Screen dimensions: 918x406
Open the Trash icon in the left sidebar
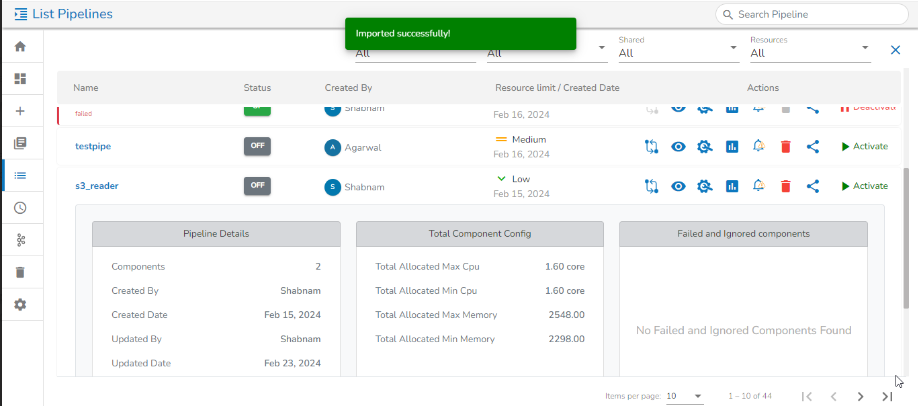(20, 272)
